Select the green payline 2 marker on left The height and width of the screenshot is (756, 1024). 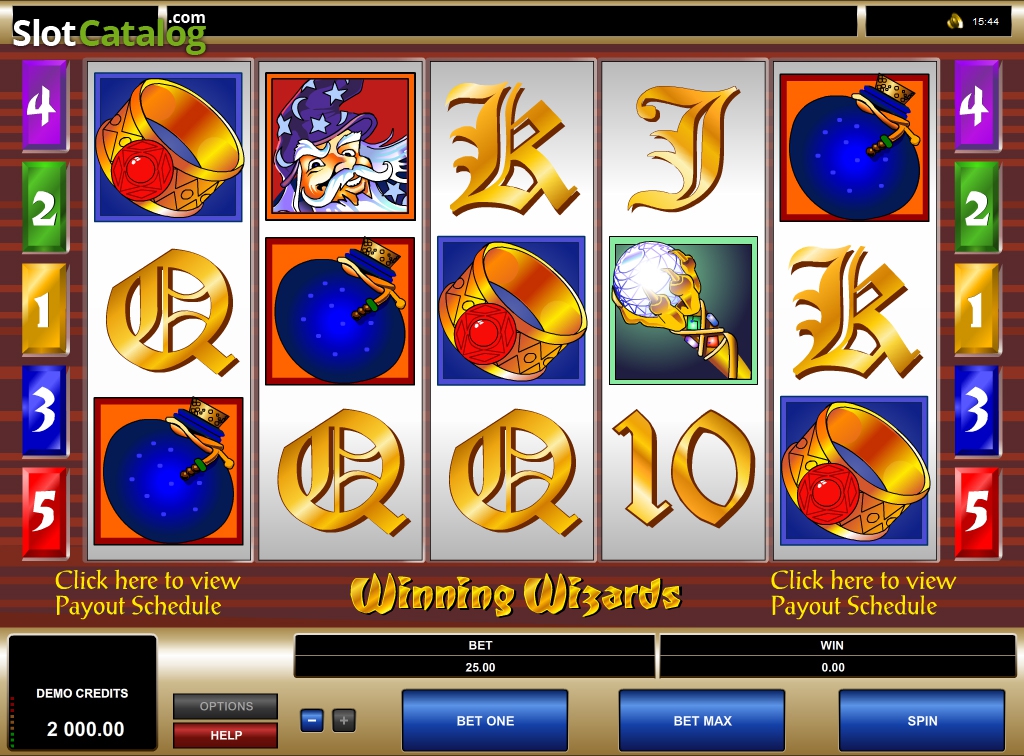45,207
